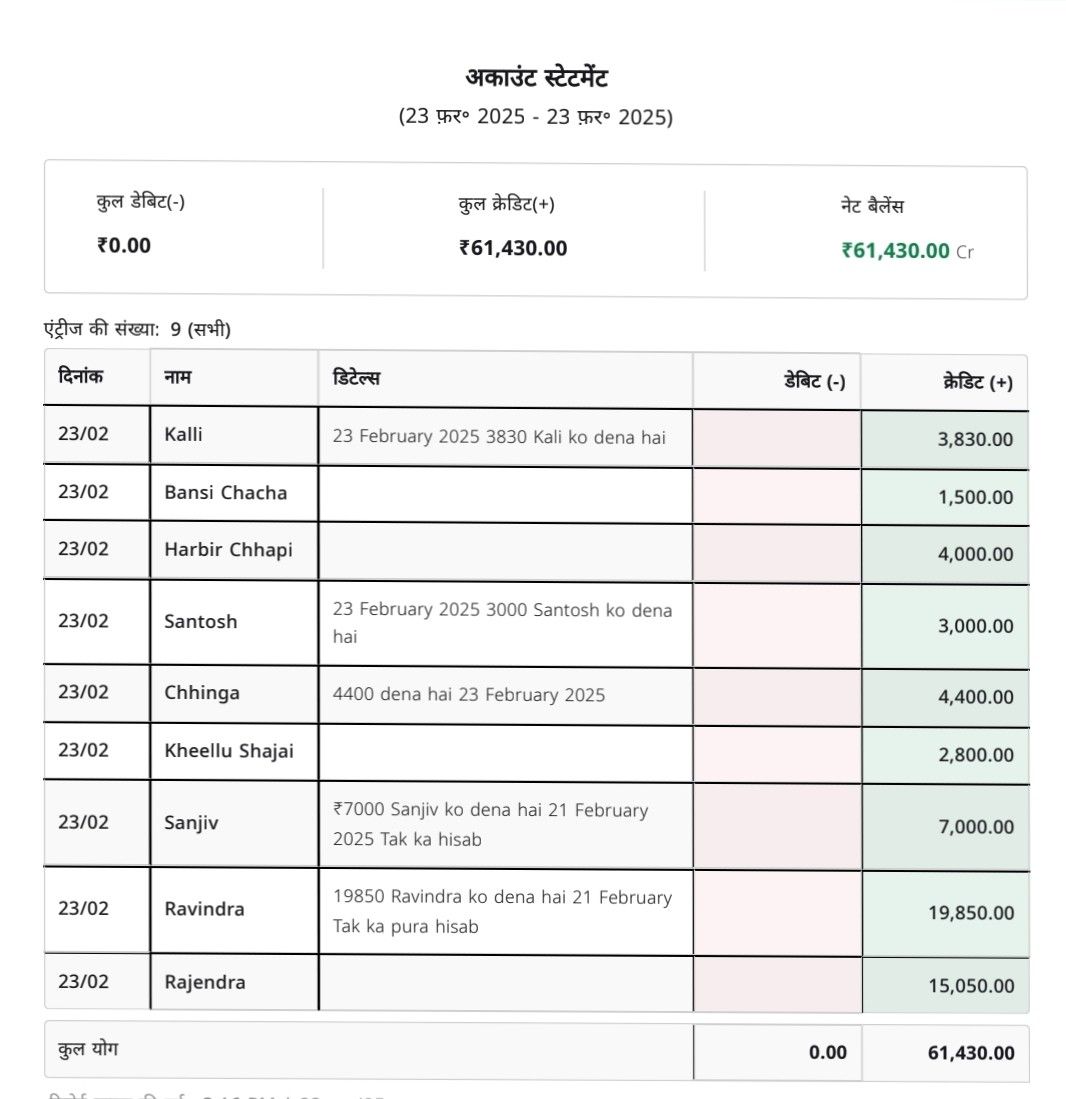
Task: Select the Kalli name cell
Action: [183, 435]
